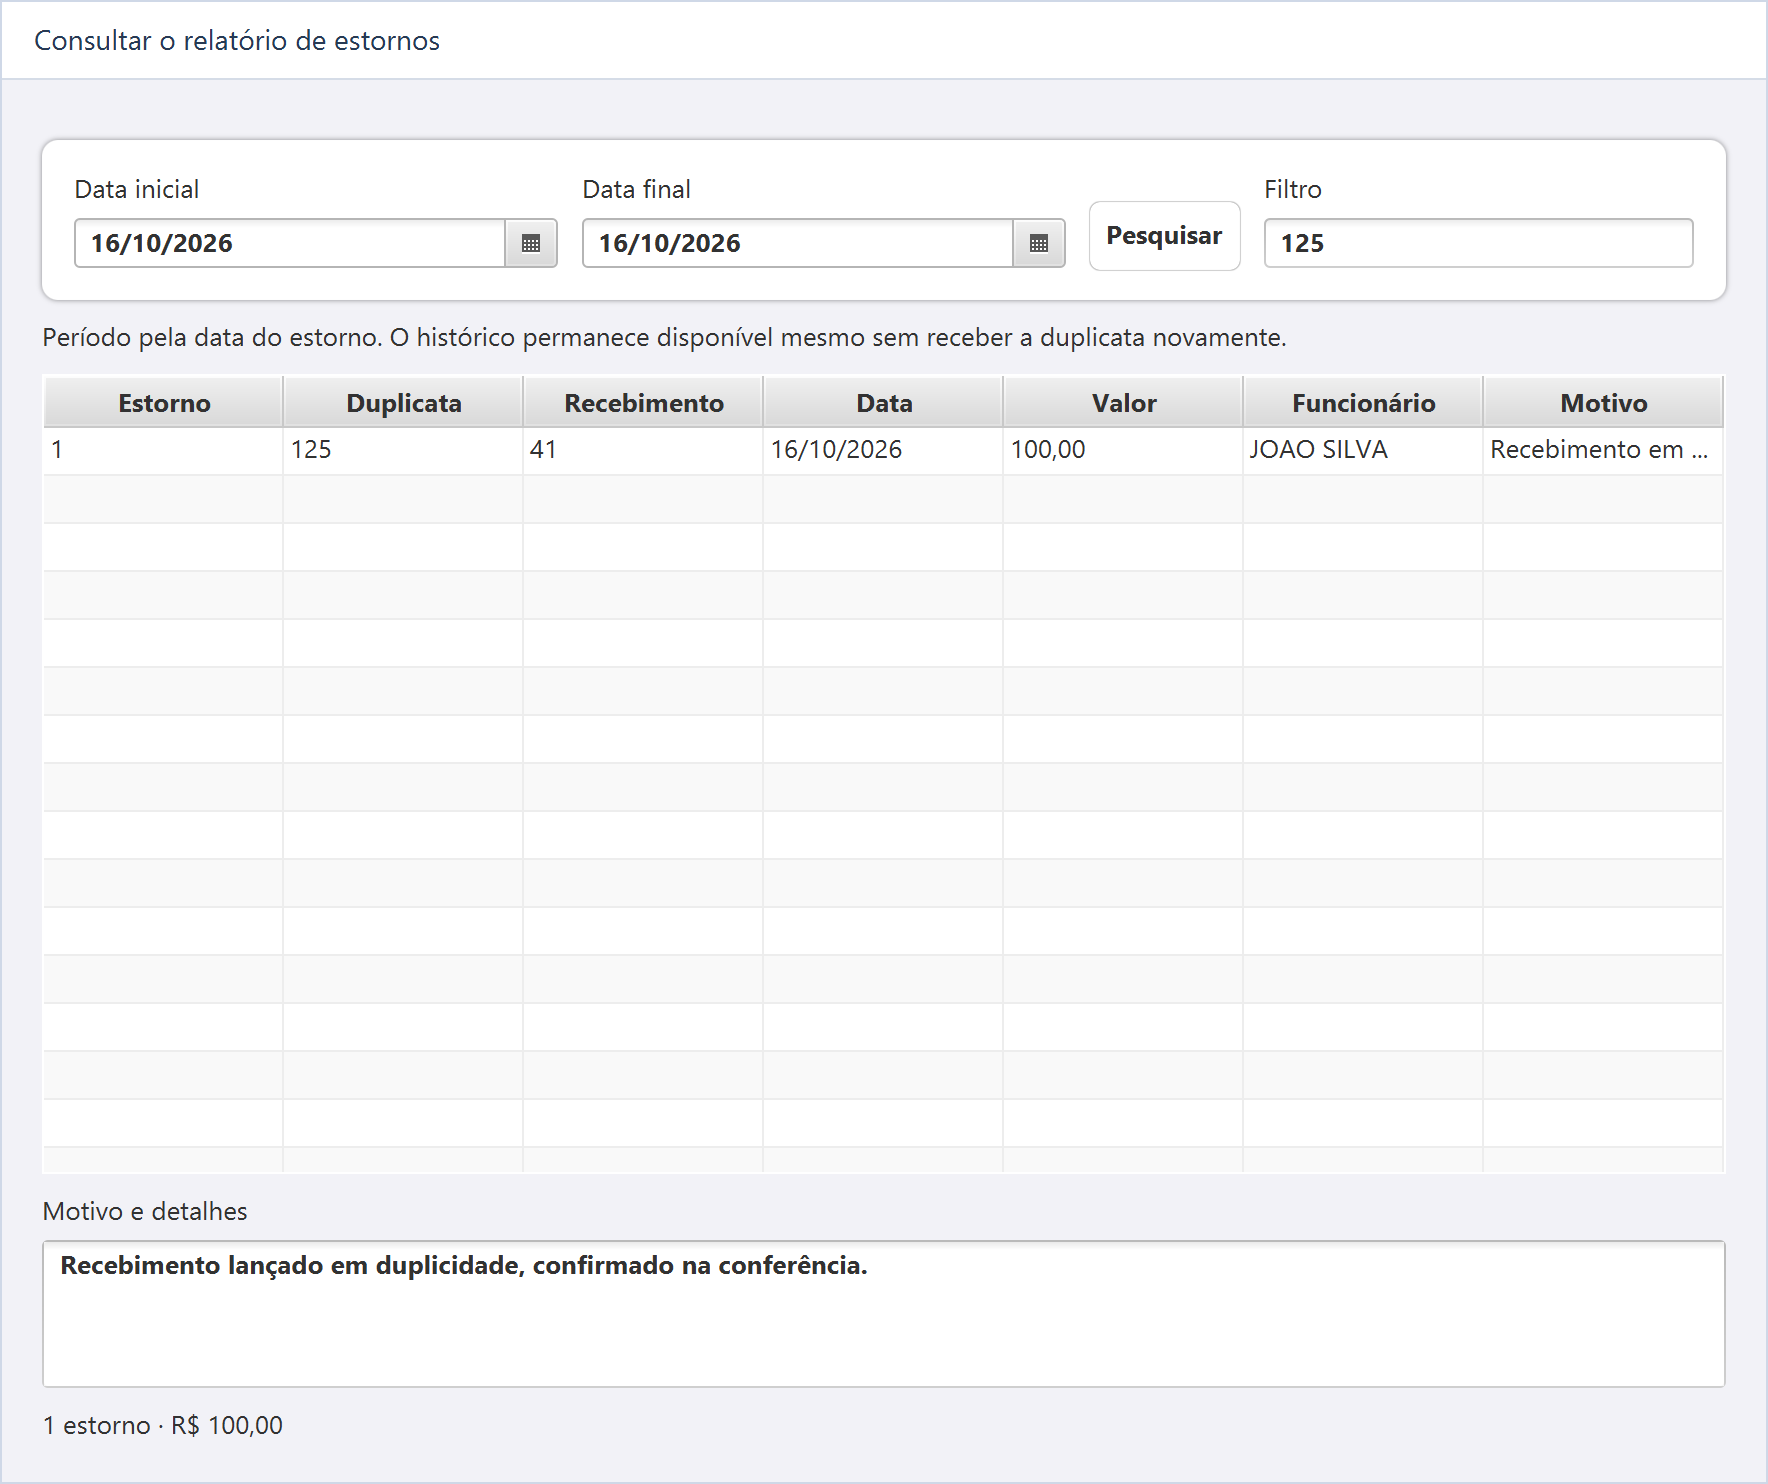Click the Pesquisar button
The image size is (1768, 1484).
[1164, 236]
